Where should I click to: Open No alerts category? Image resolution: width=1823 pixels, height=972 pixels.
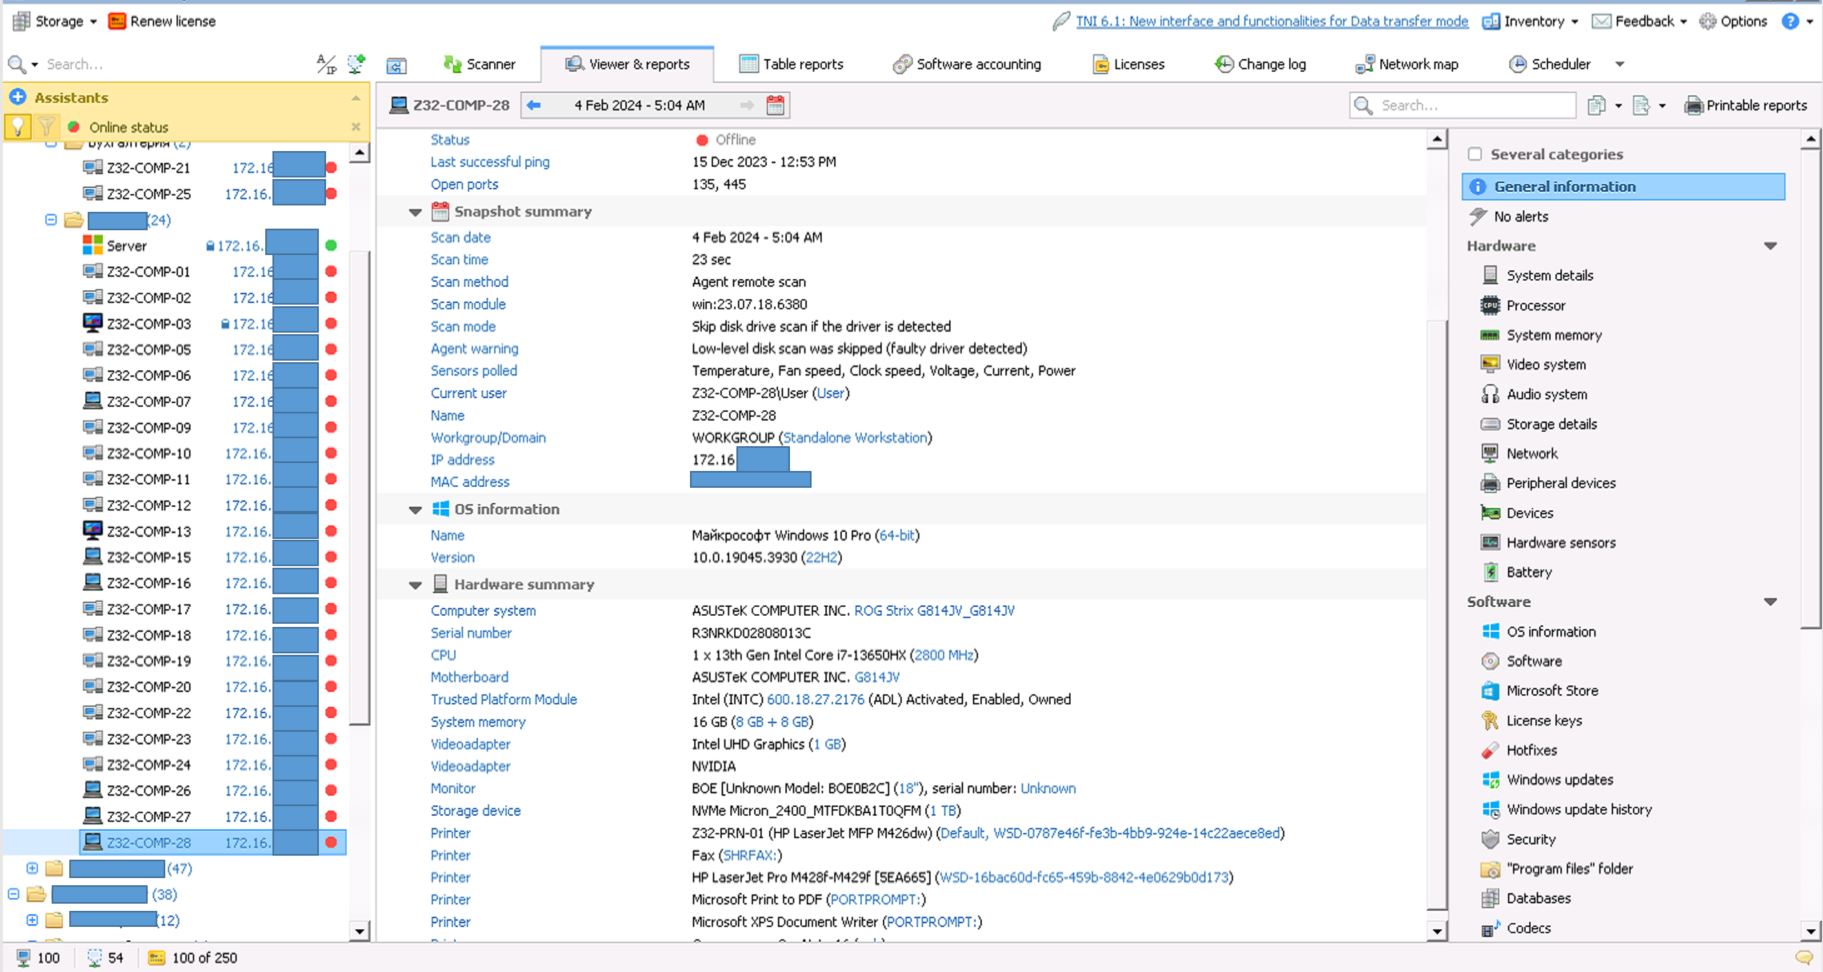point(1509,217)
